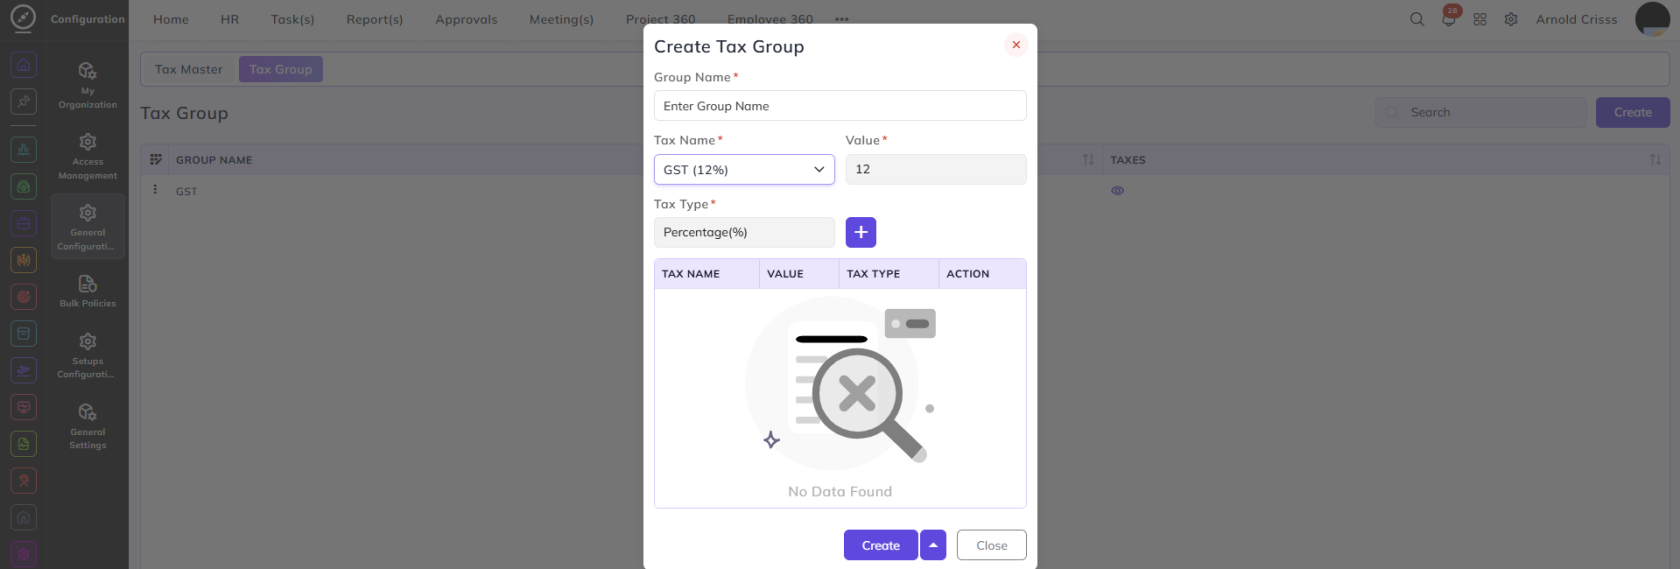Open the apps grid icon

pyautogui.click(x=1480, y=19)
